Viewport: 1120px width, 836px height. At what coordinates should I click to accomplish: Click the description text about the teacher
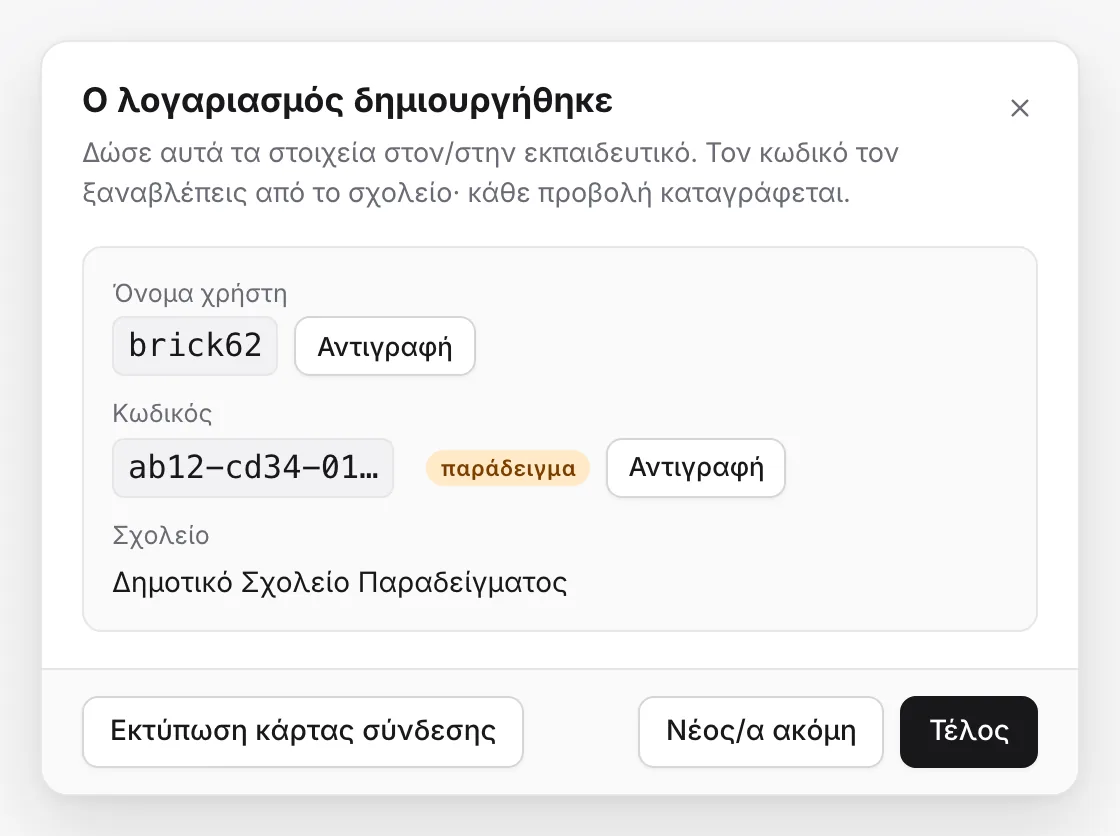[x=490, y=173]
